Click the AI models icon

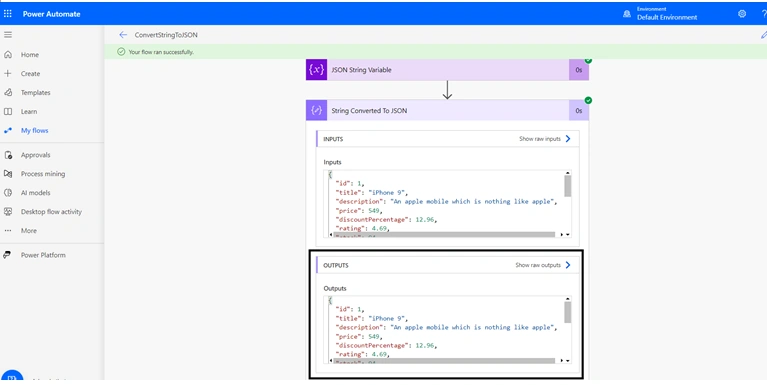[8, 193]
